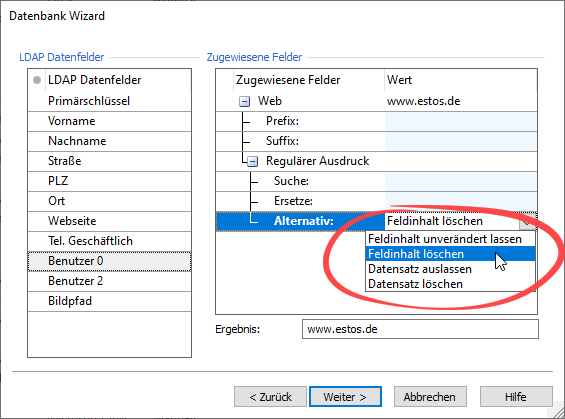The width and height of the screenshot is (565, 419).
Task: Click the Suche value field
Action: 461,181
